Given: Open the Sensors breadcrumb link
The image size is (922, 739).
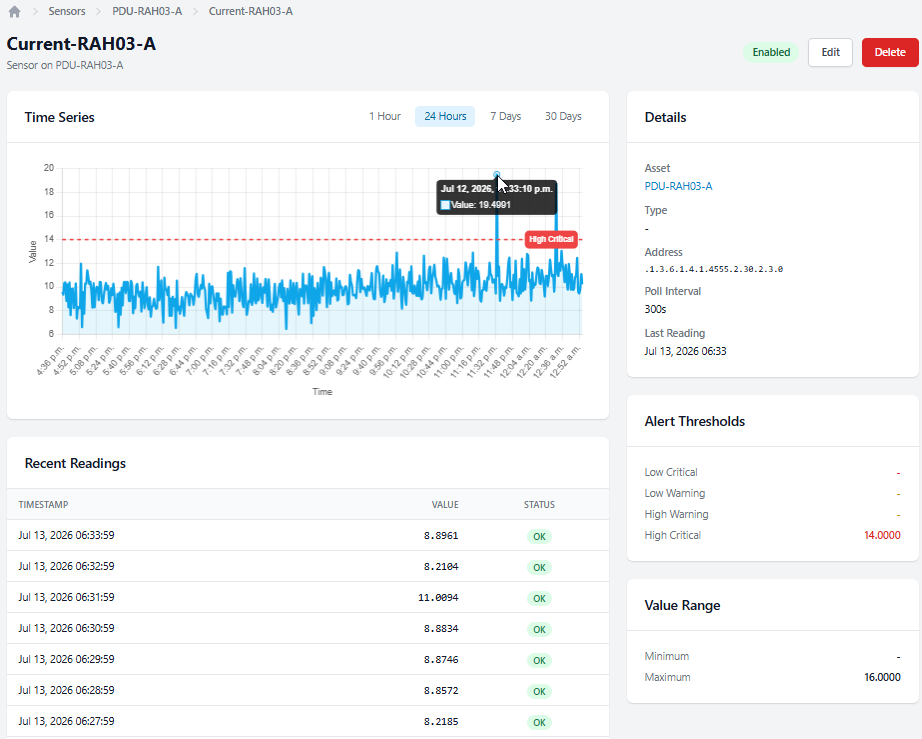Looking at the screenshot, I should [66, 11].
